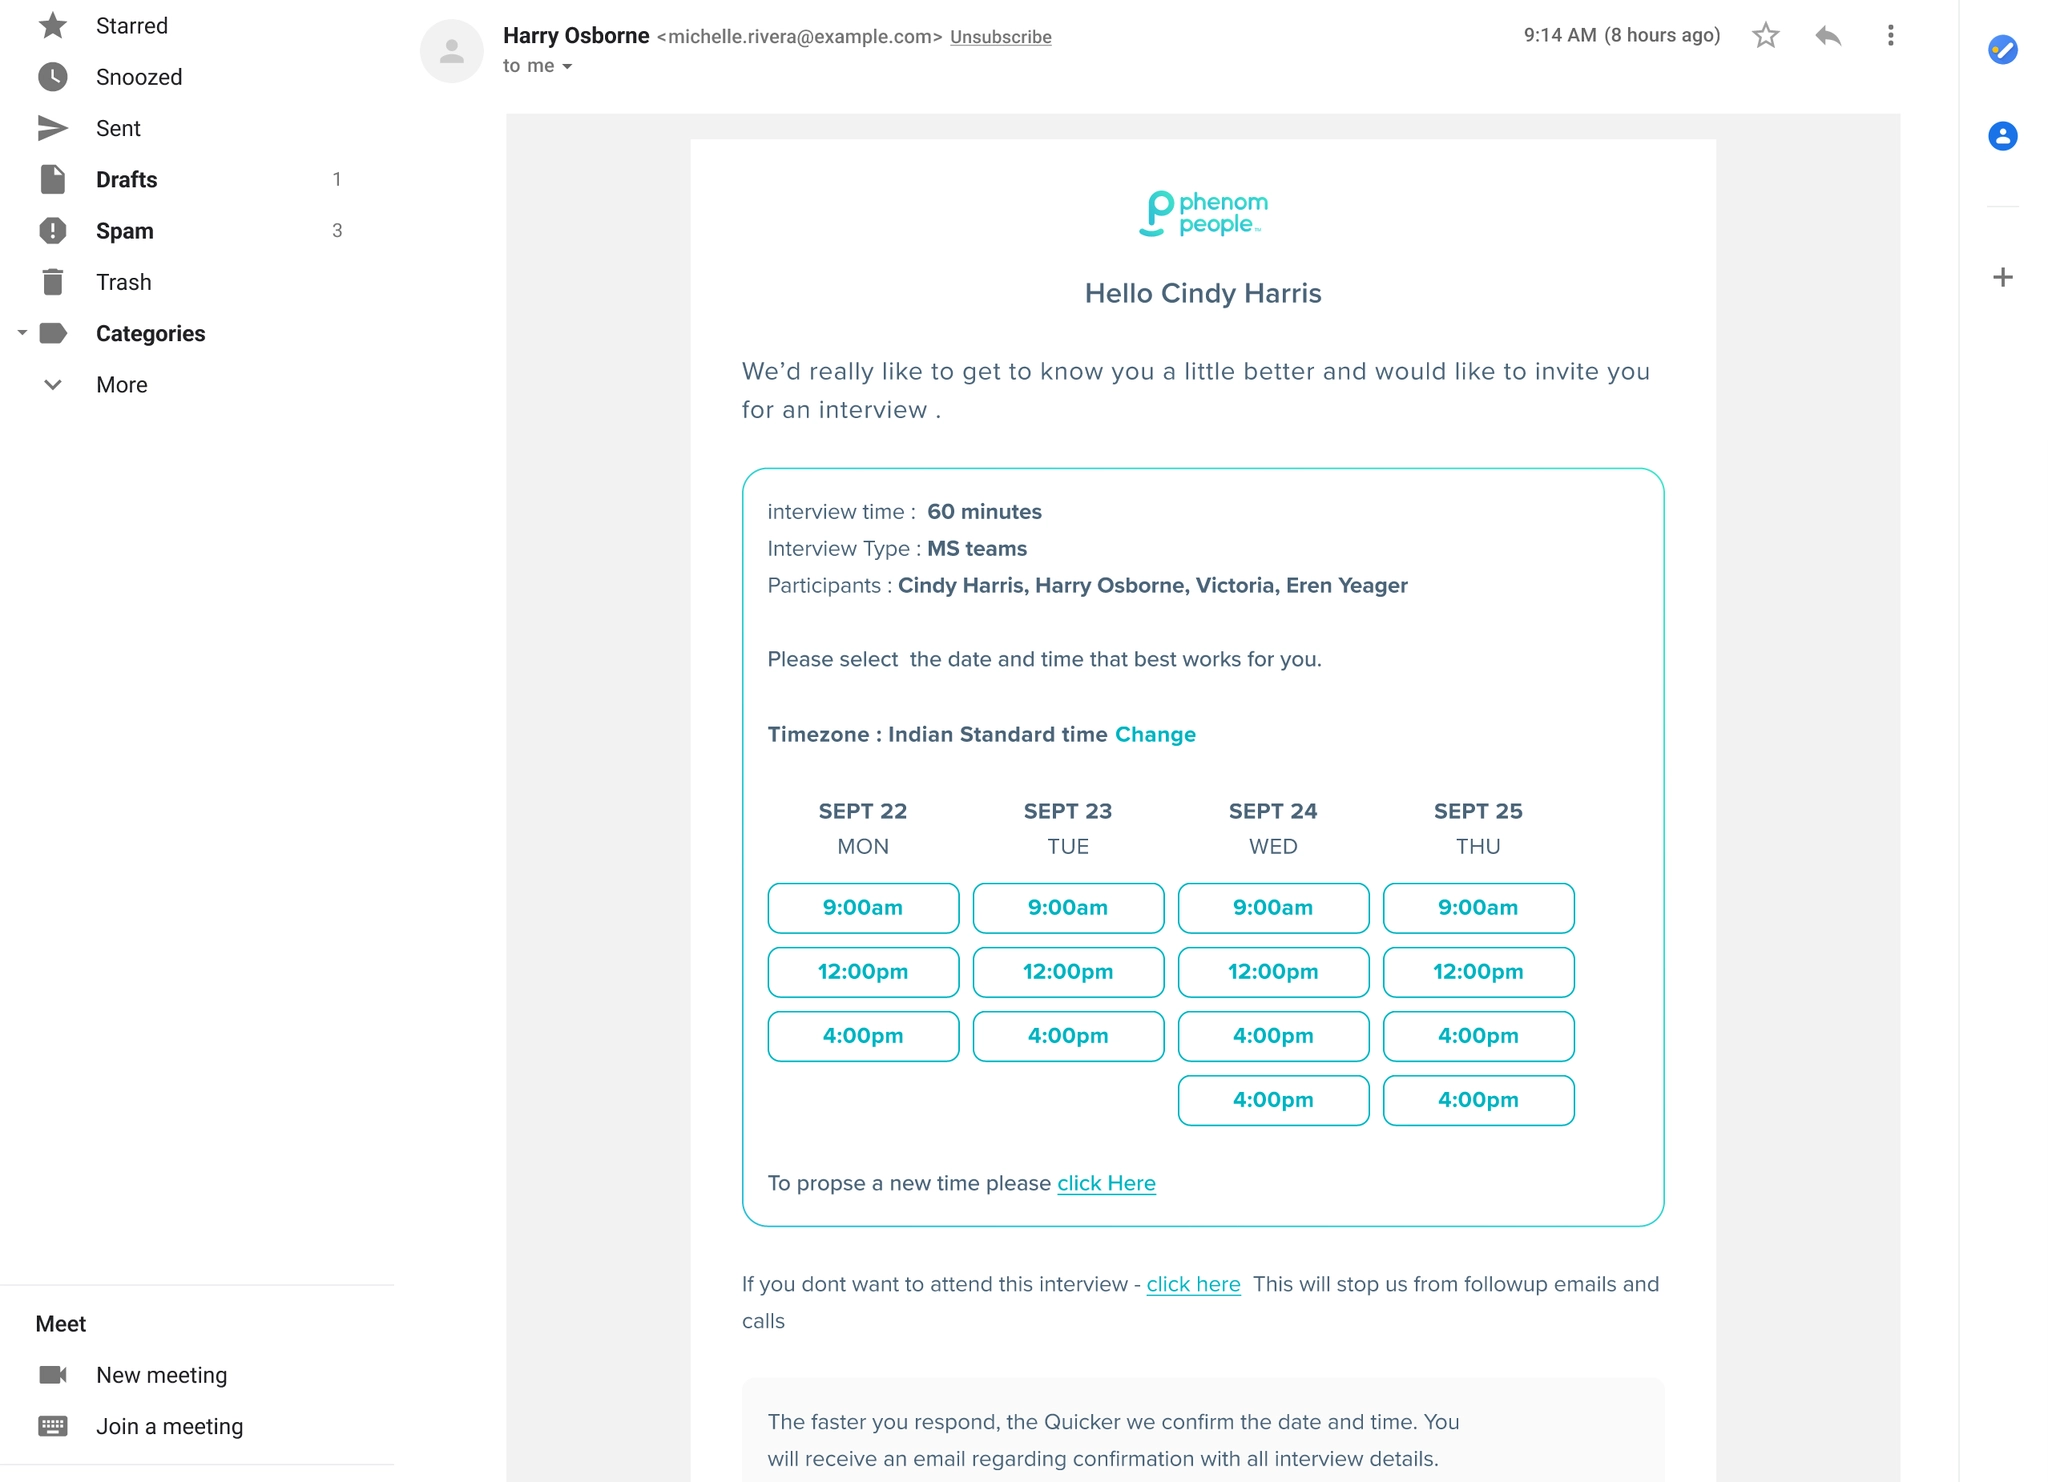
Task: Open the Tasks icon in side panel
Action: (2002, 49)
